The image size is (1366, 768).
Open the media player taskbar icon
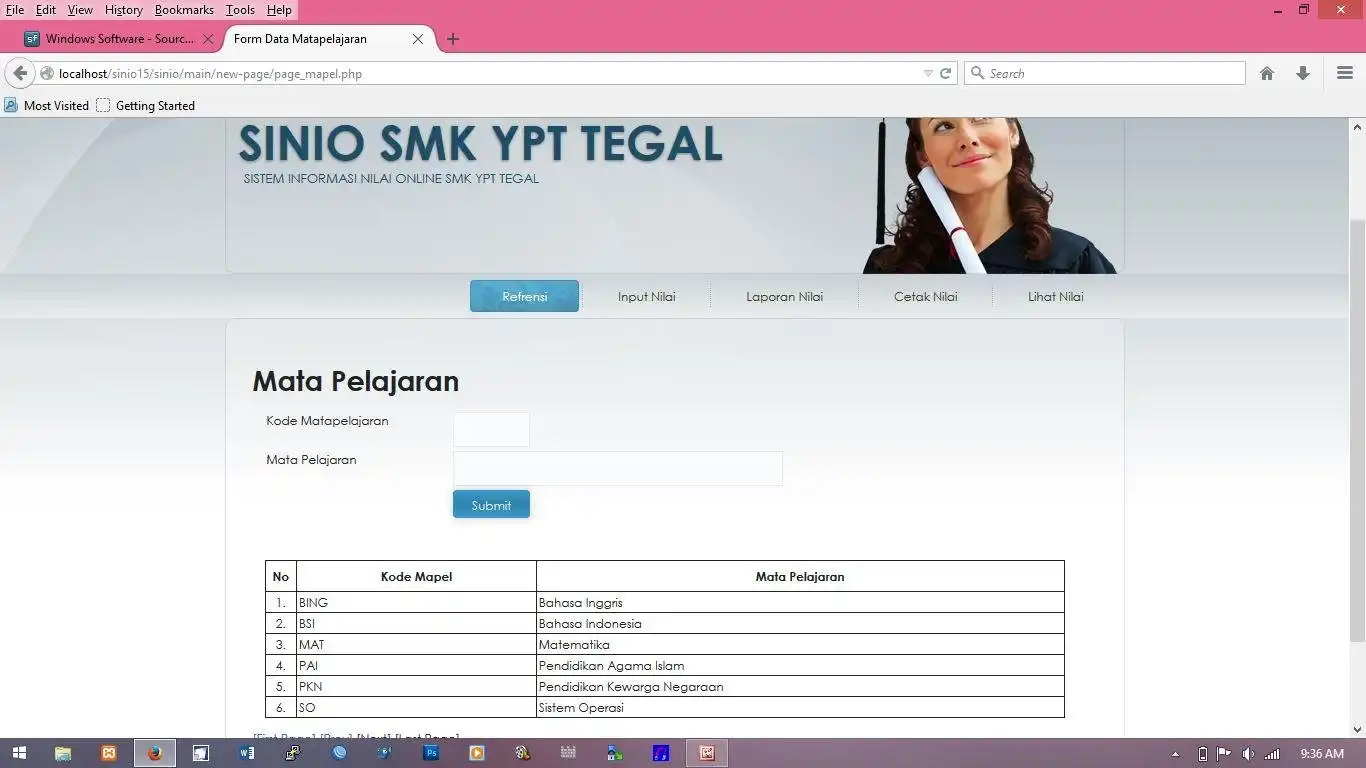coord(477,753)
